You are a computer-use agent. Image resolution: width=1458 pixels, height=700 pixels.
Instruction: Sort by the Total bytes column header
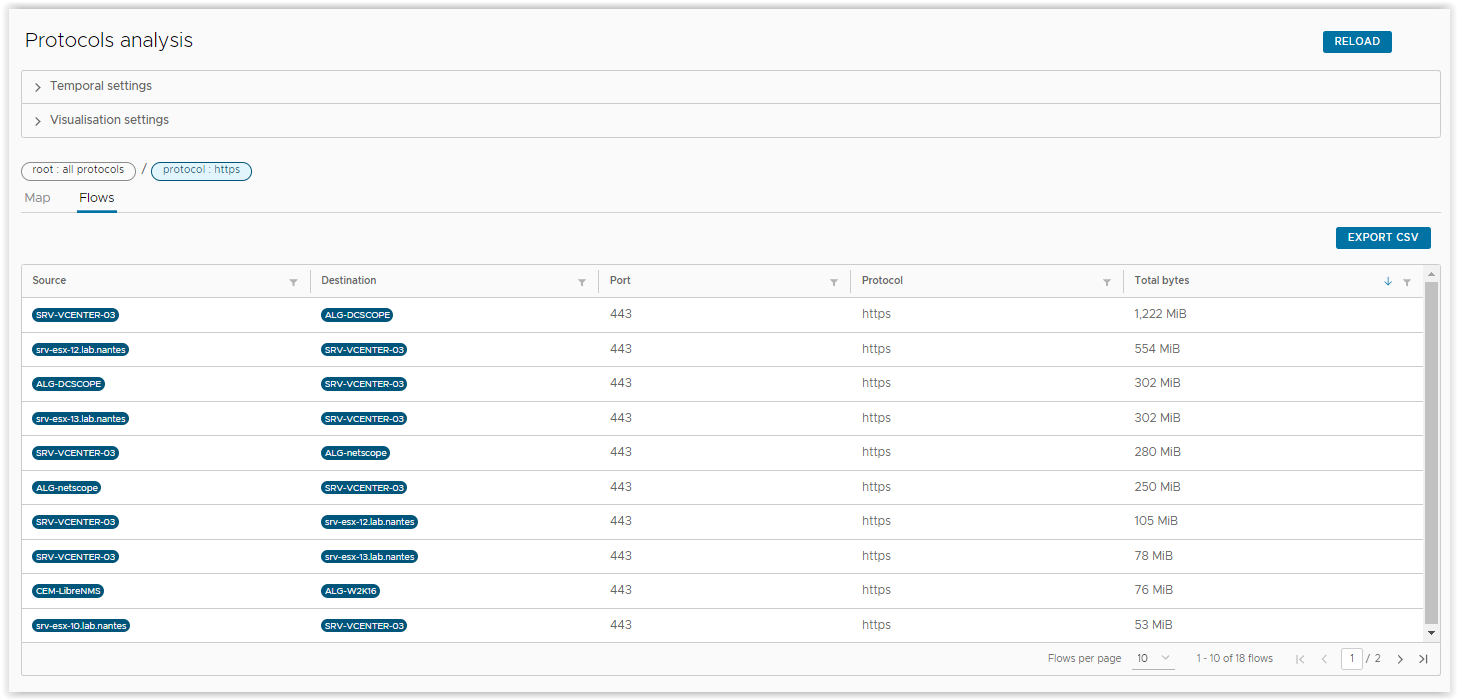[1162, 281]
